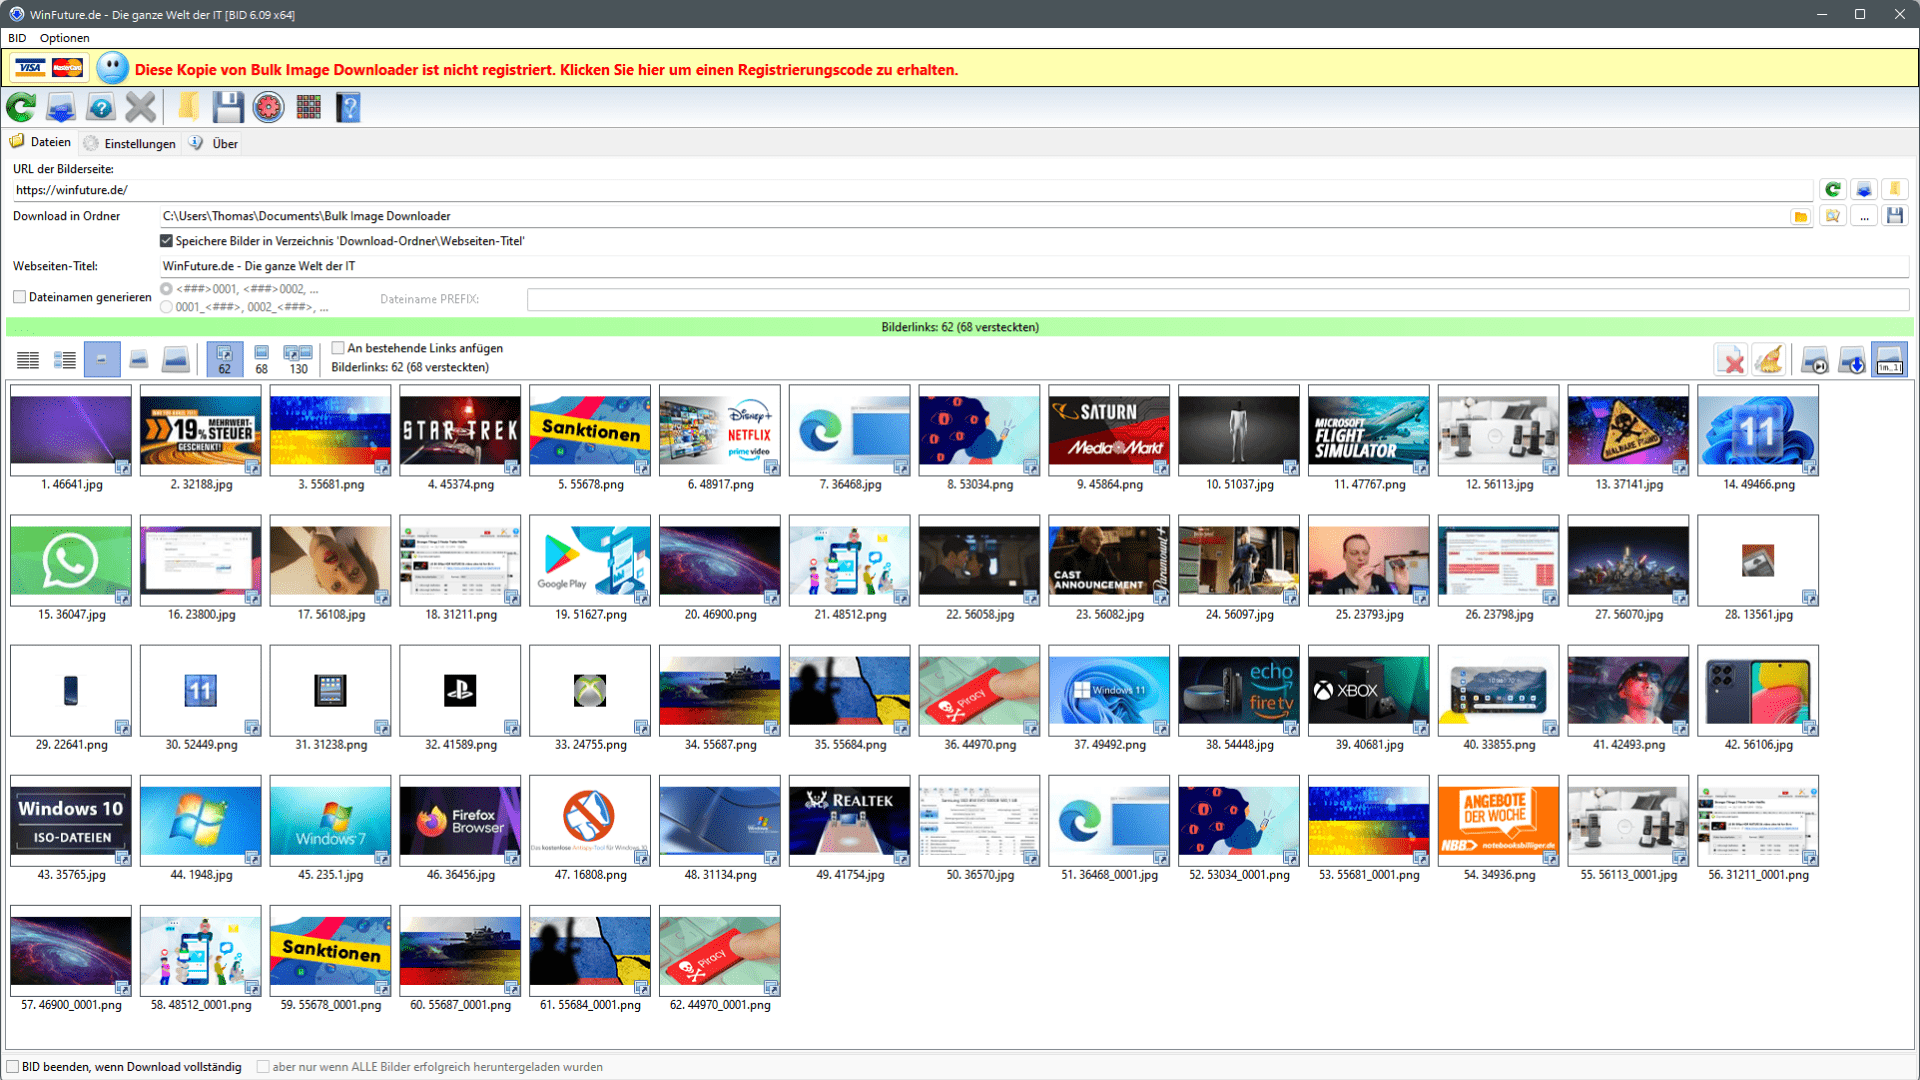
Task: Open the blue help book toolbar icon
Action: coord(348,107)
